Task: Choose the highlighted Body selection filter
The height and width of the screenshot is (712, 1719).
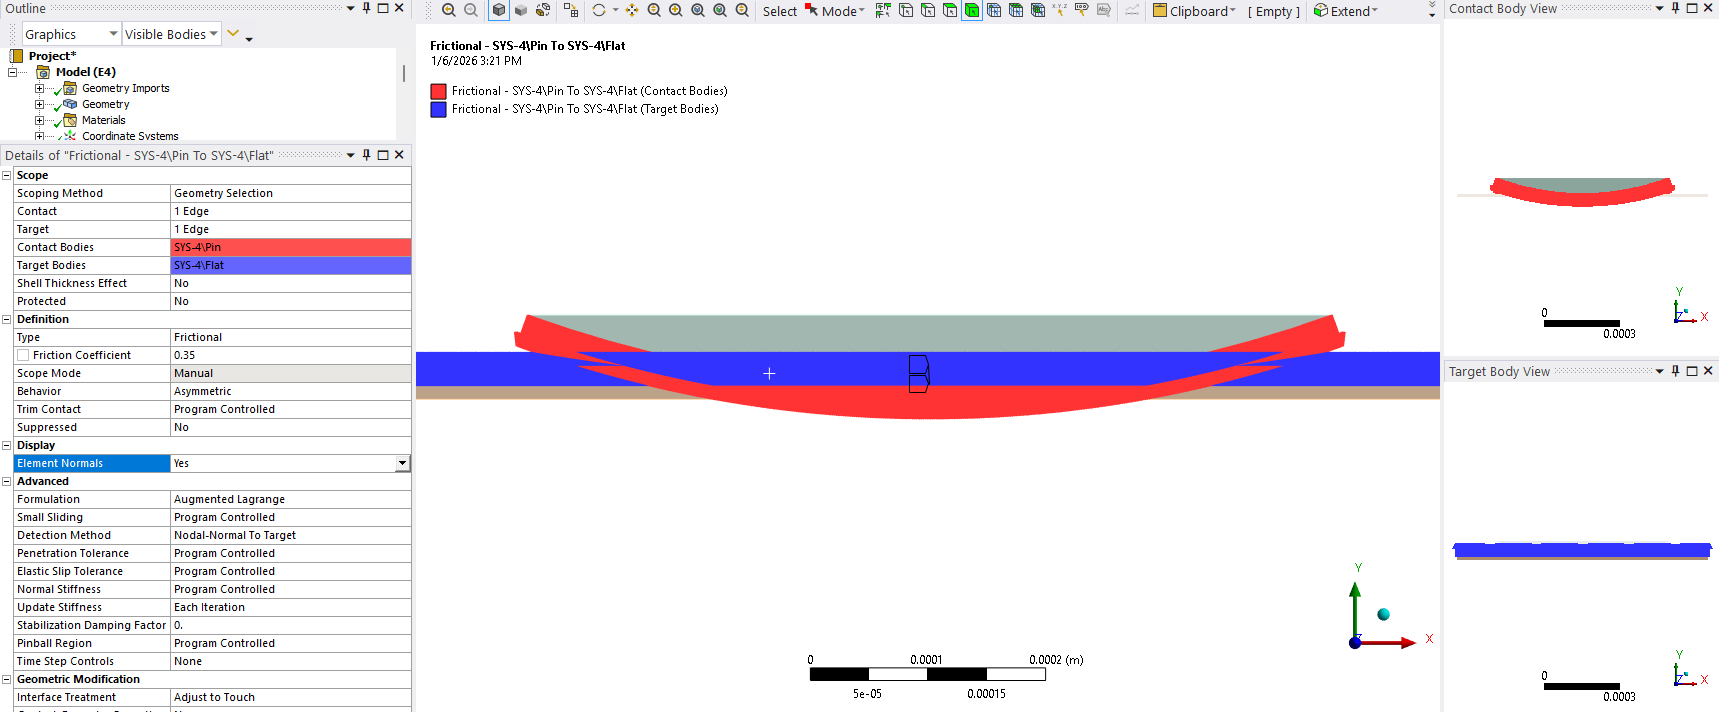Action: [972, 10]
